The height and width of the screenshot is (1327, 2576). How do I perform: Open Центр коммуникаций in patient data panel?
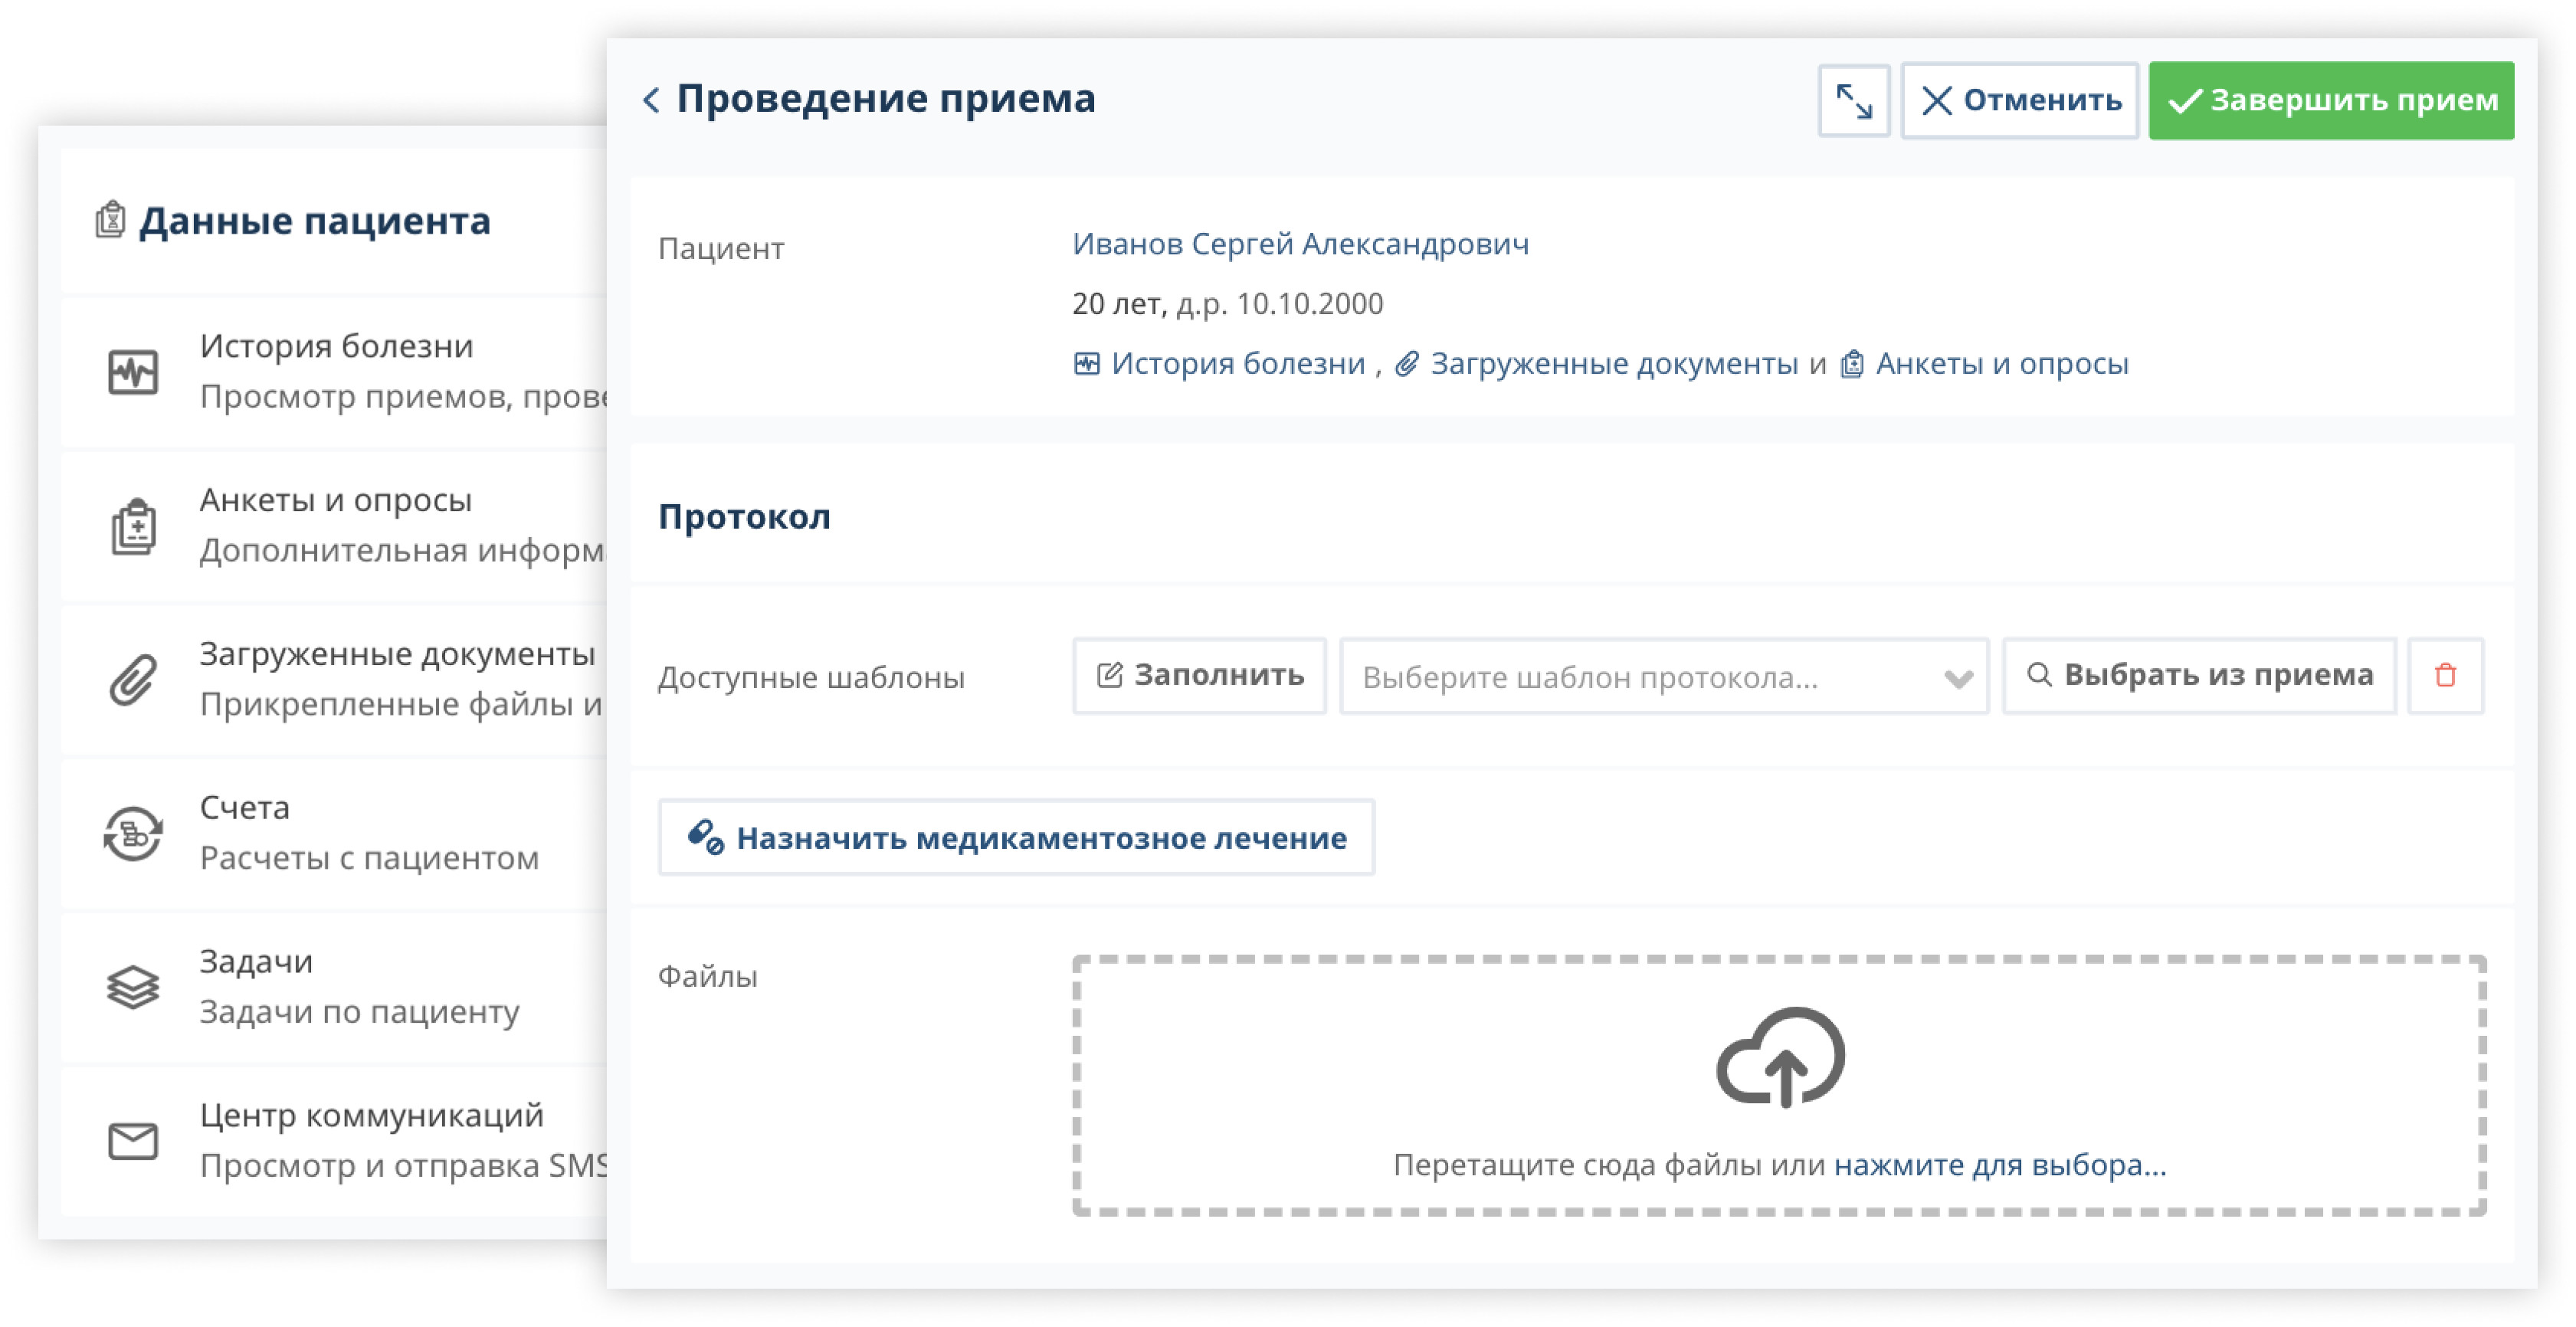click(334, 1141)
